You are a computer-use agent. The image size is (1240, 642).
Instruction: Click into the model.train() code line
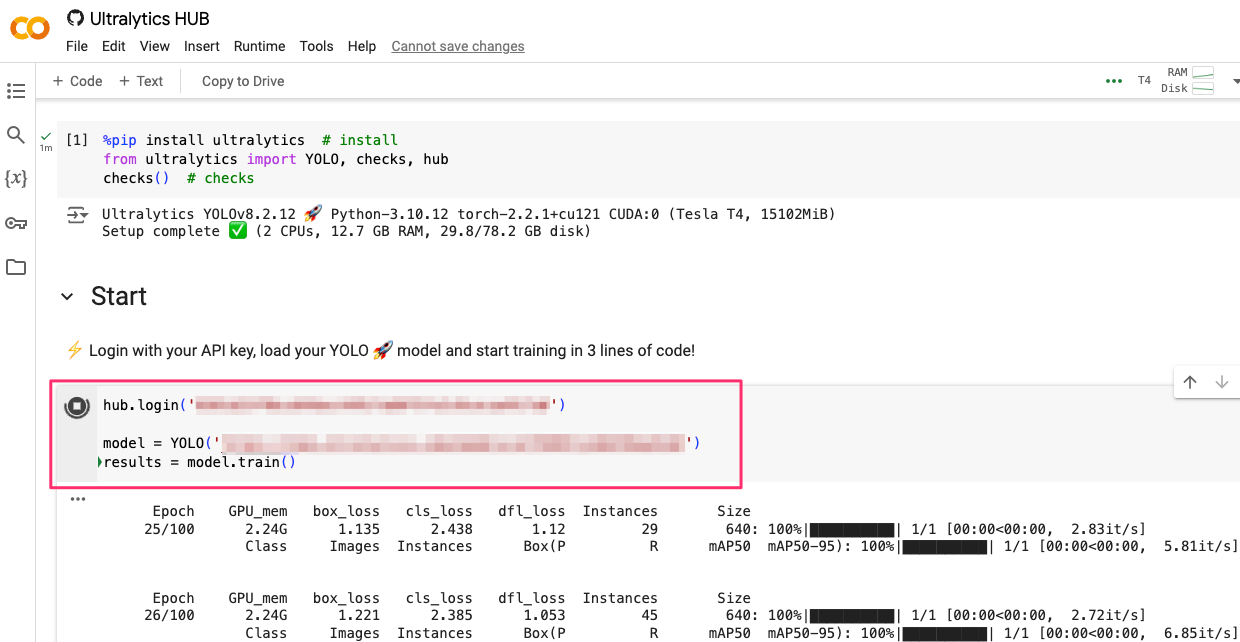(x=199, y=462)
